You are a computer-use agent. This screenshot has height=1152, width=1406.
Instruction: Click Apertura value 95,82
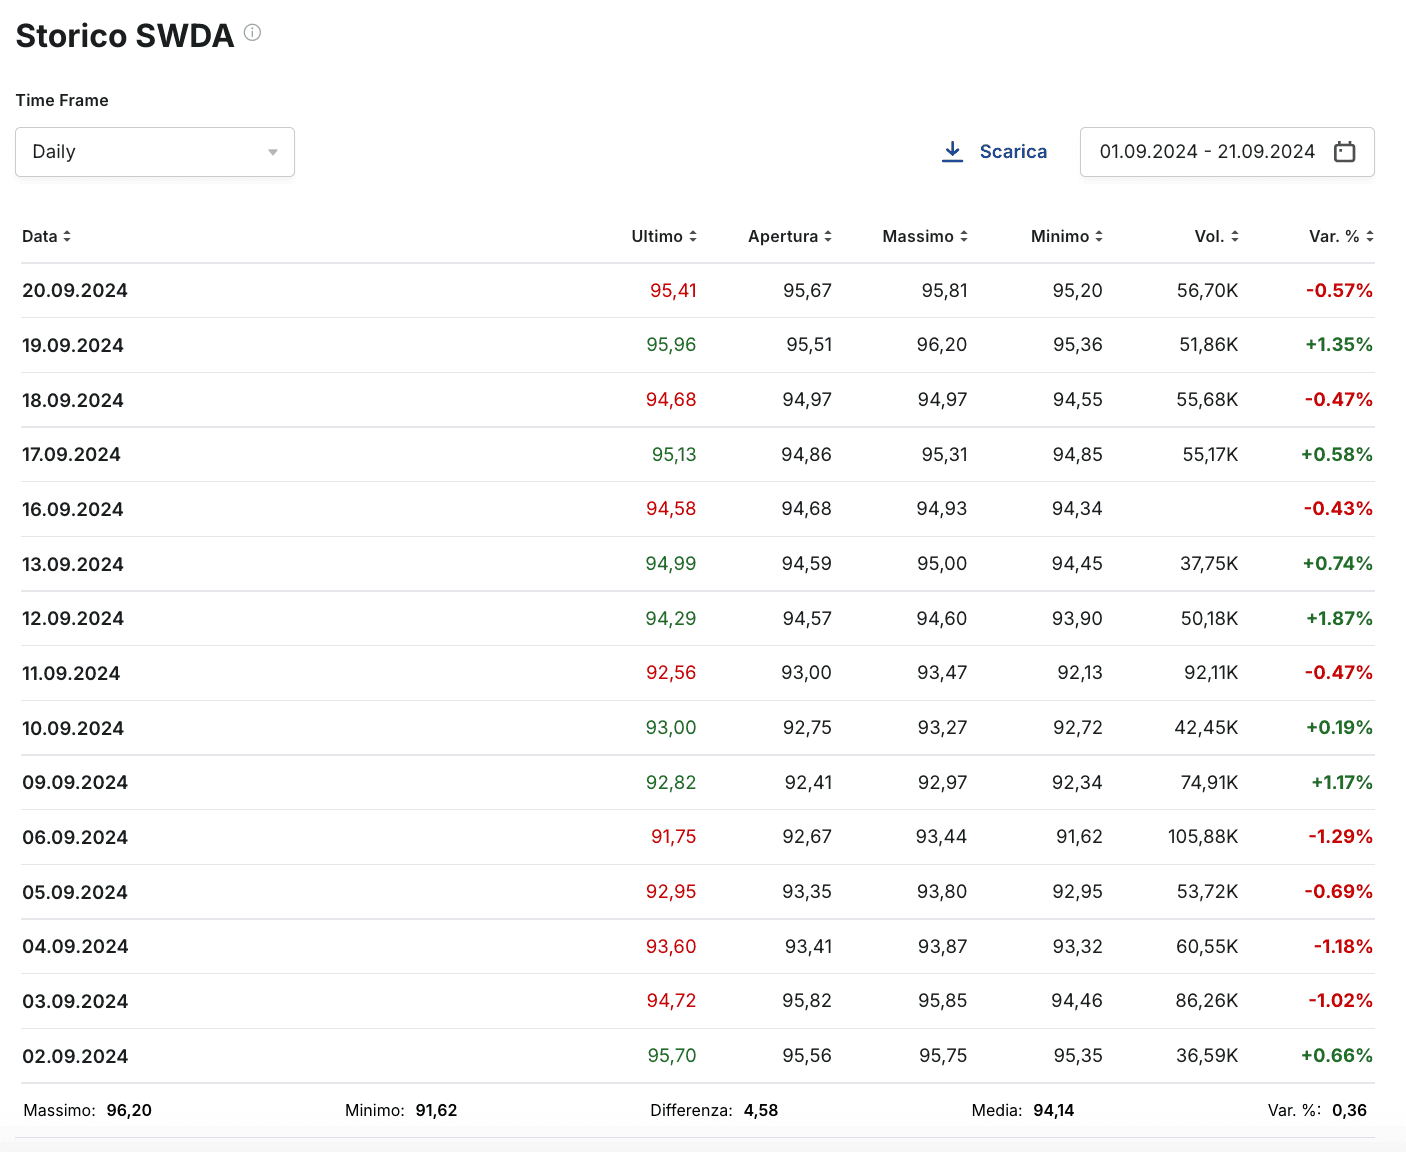tap(807, 1001)
